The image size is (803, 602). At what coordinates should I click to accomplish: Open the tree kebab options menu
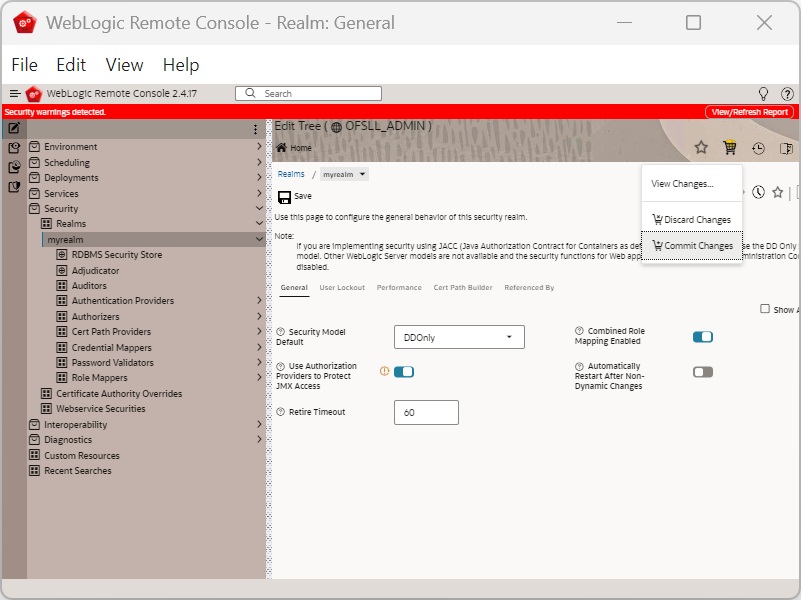pyautogui.click(x=255, y=130)
